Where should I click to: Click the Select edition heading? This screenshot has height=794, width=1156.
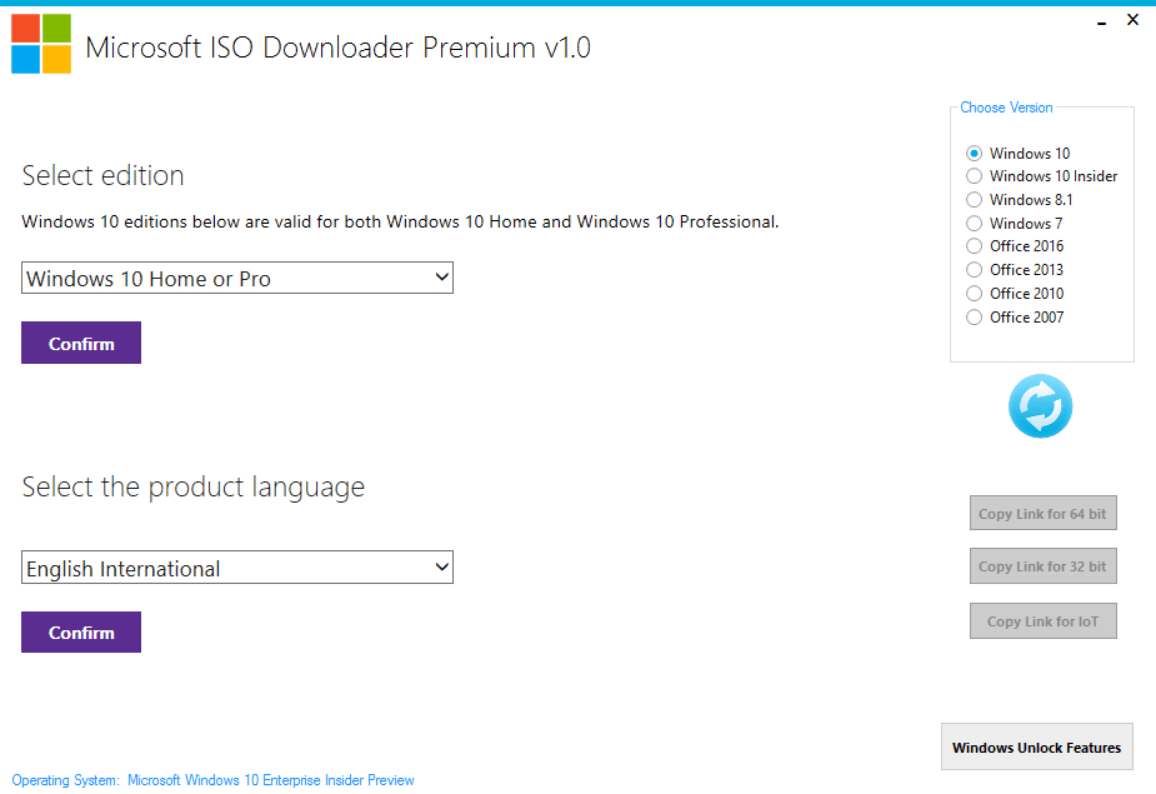103,175
